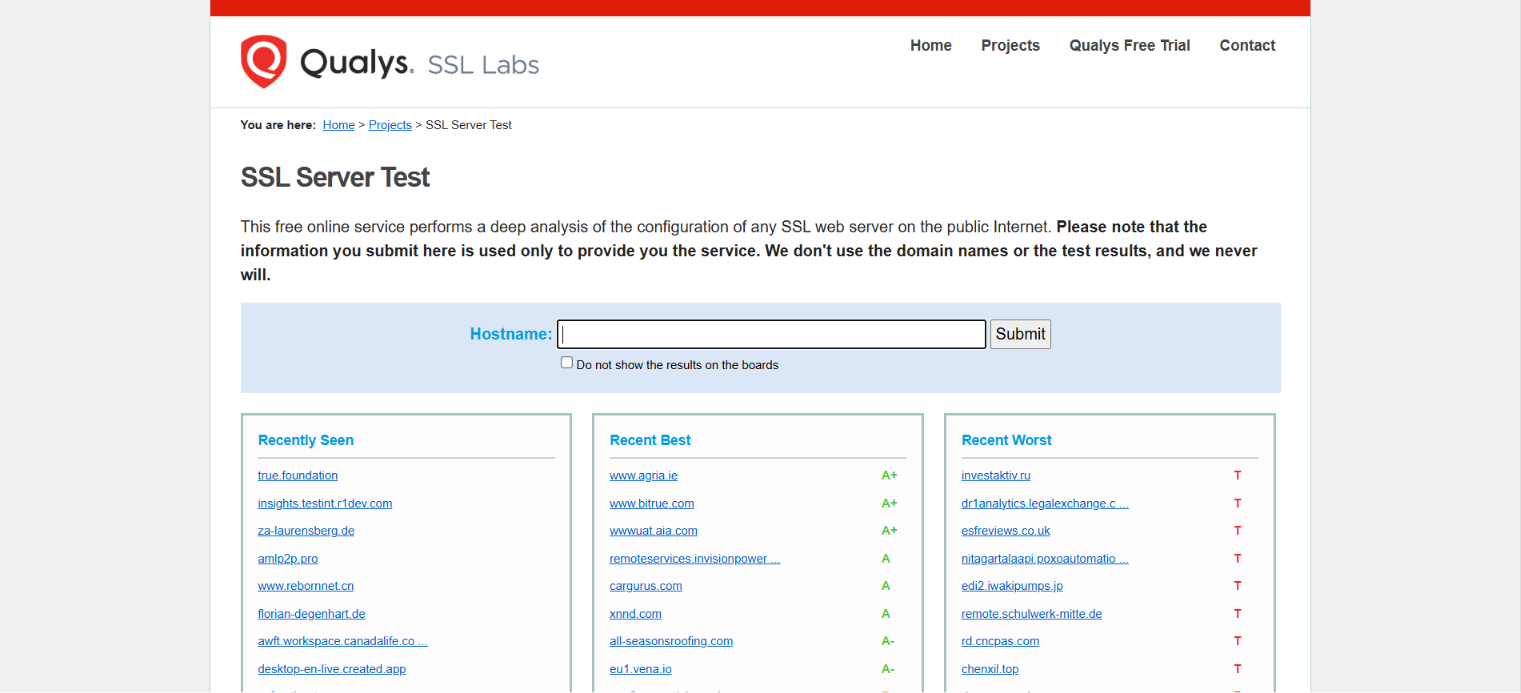Open florian-degenhart.de link

[x=311, y=613]
